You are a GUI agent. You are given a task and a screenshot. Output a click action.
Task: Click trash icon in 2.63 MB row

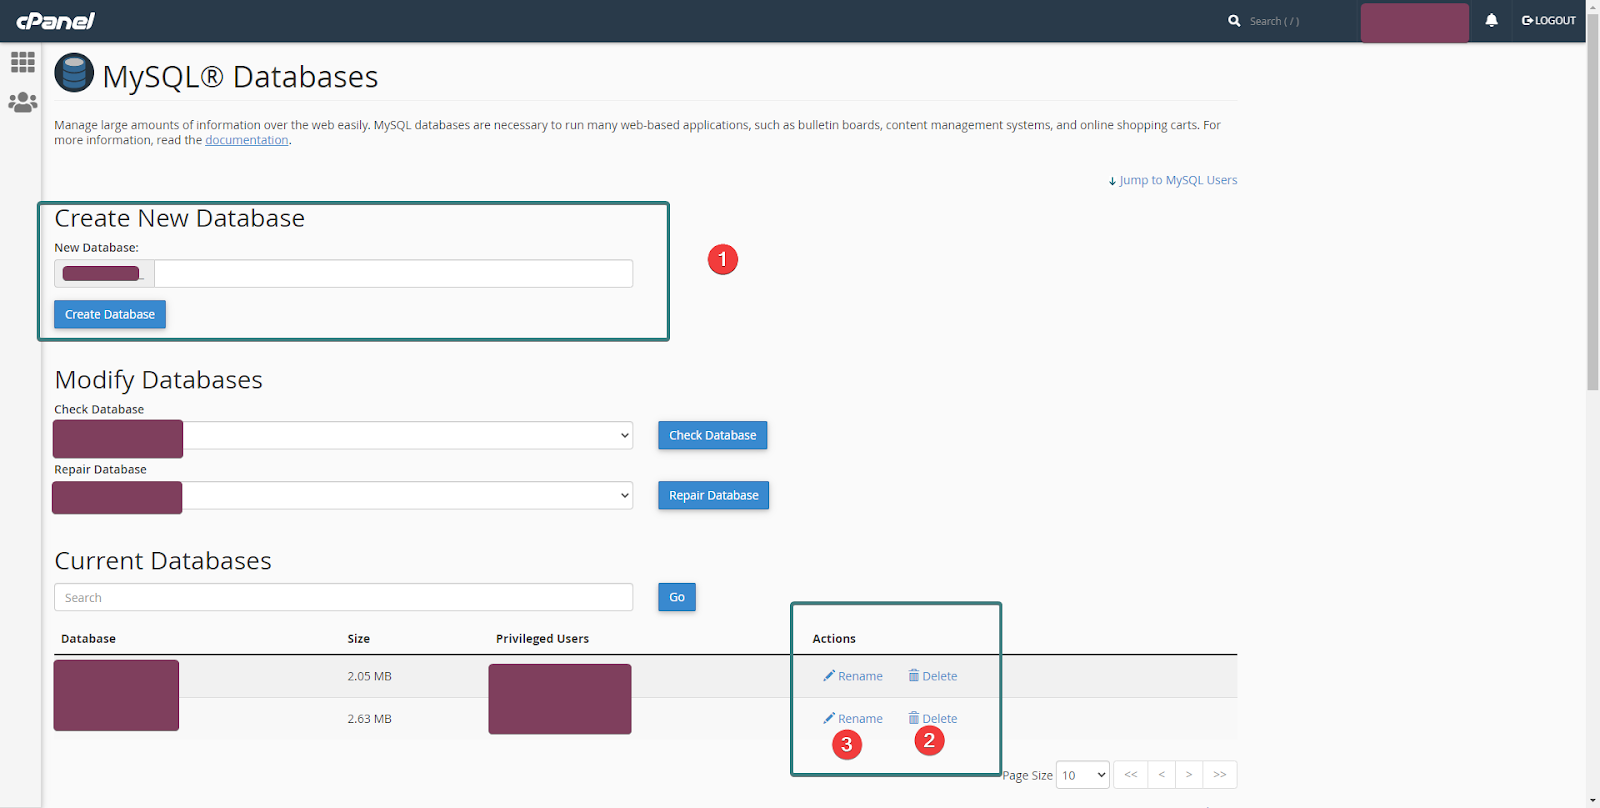click(x=913, y=718)
